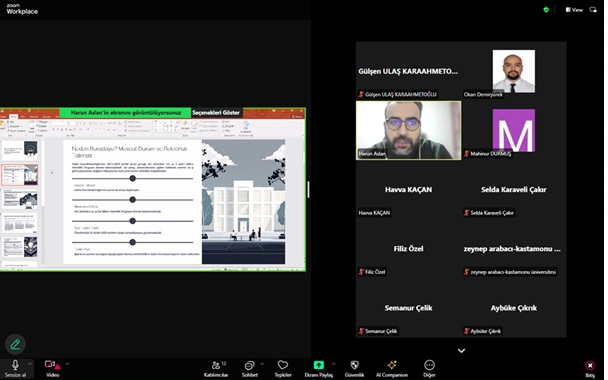Open the View layout menu
Viewport: 608px width, 380px height.
click(574, 10)
